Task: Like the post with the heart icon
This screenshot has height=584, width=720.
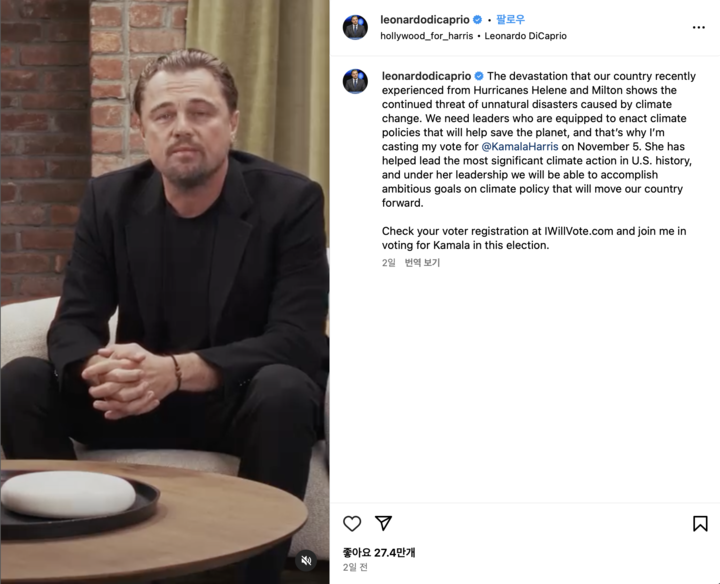Action: tap(352, 523)
